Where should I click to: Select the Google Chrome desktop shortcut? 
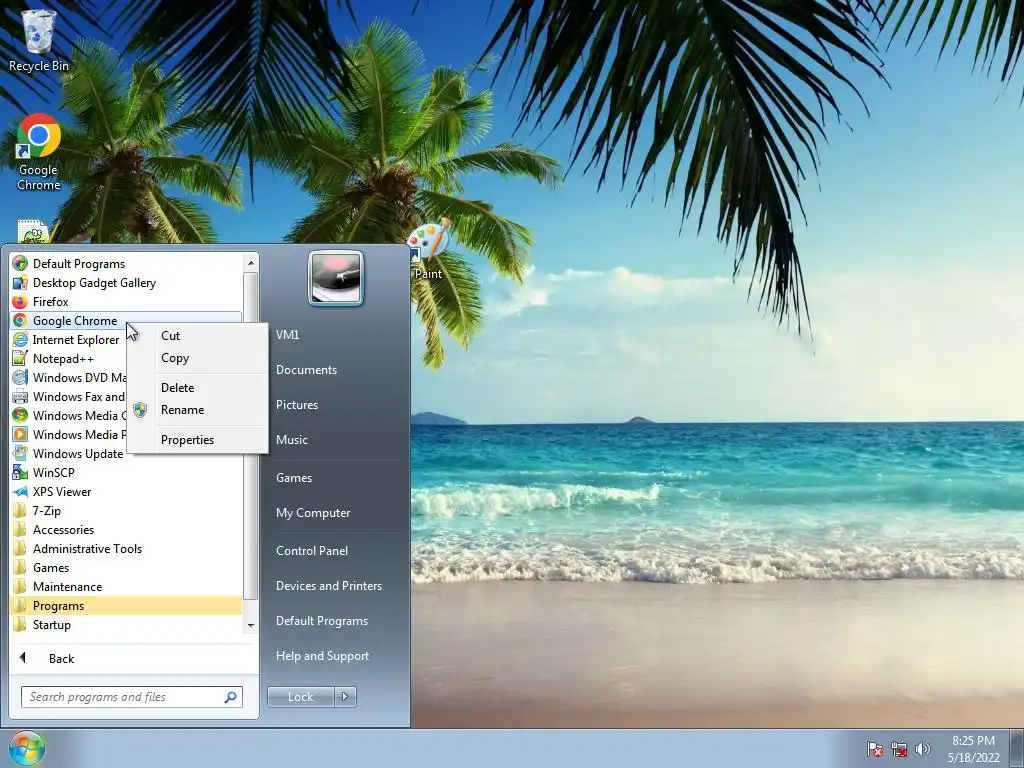point(39,152)
